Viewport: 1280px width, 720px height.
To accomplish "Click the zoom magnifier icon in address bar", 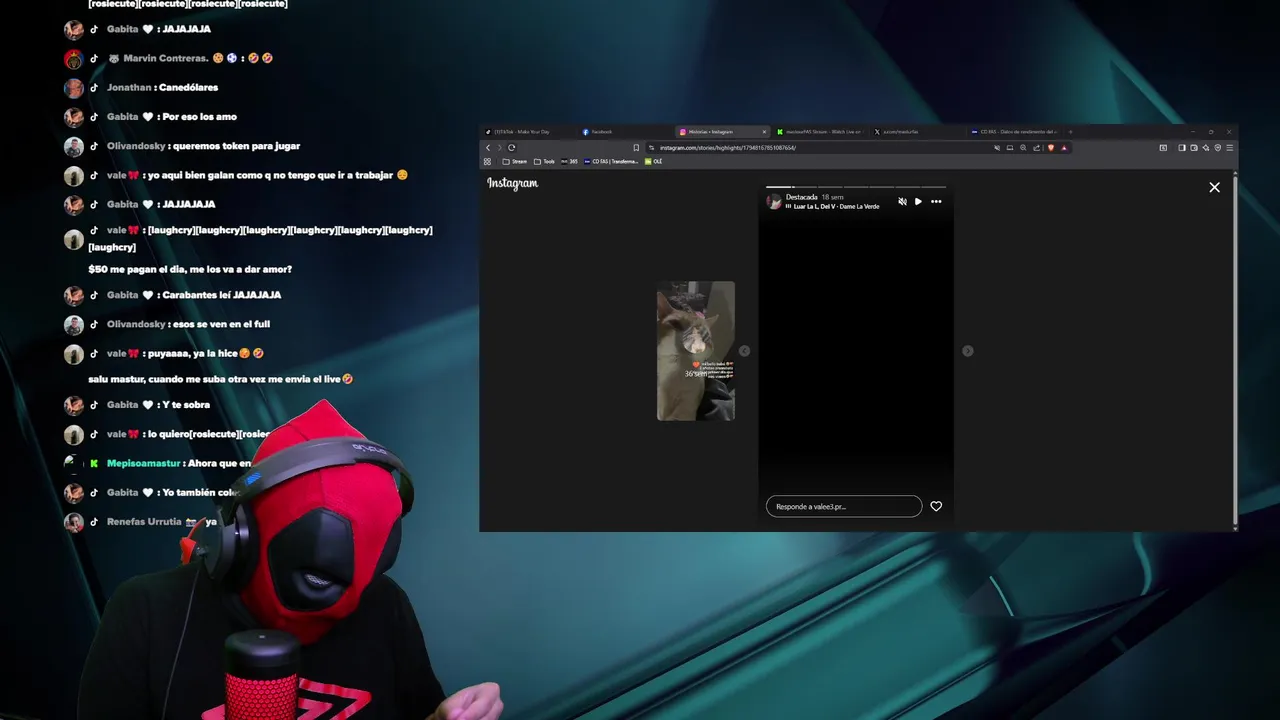I will click(1023, 148).
